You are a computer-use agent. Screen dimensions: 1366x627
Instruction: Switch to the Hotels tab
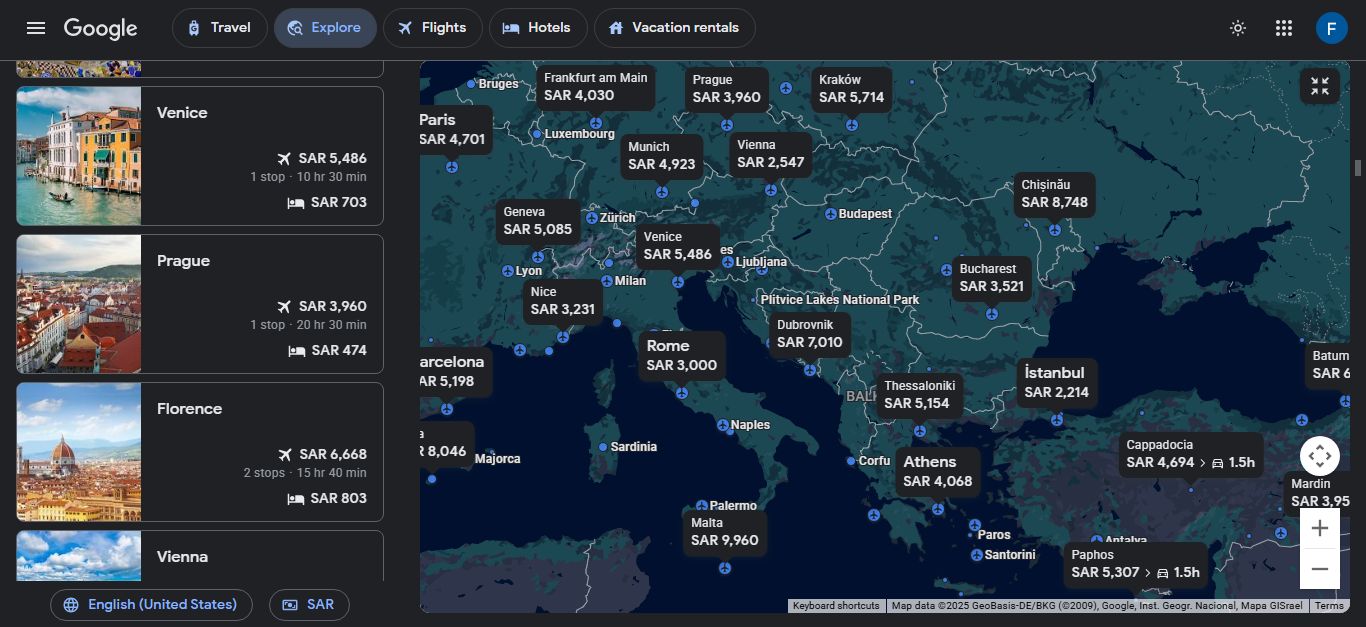pyautogui.click(x=537, y=28)
